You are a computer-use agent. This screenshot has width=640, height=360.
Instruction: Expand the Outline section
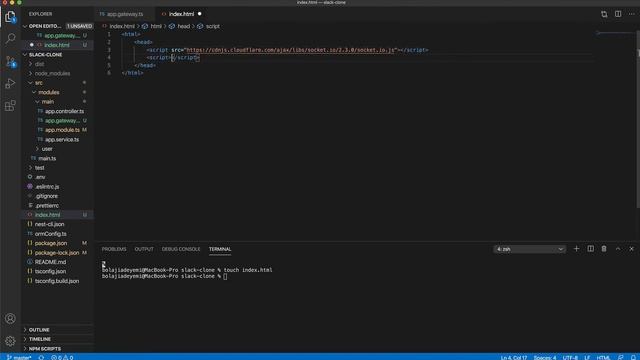point(57,330)
